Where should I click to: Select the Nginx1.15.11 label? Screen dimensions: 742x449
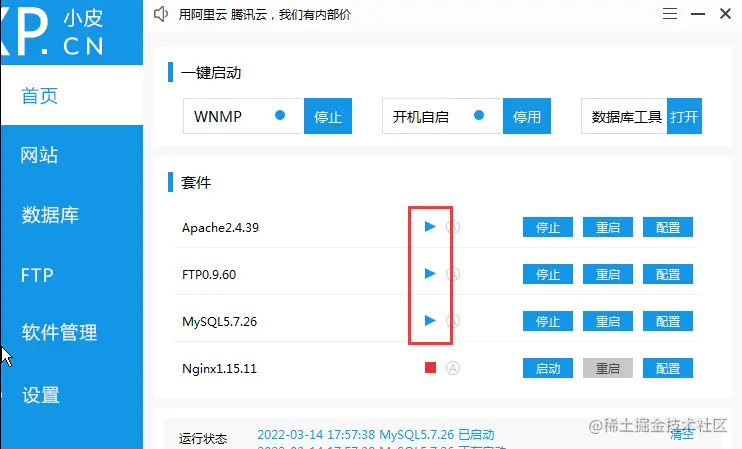point(219,369)
